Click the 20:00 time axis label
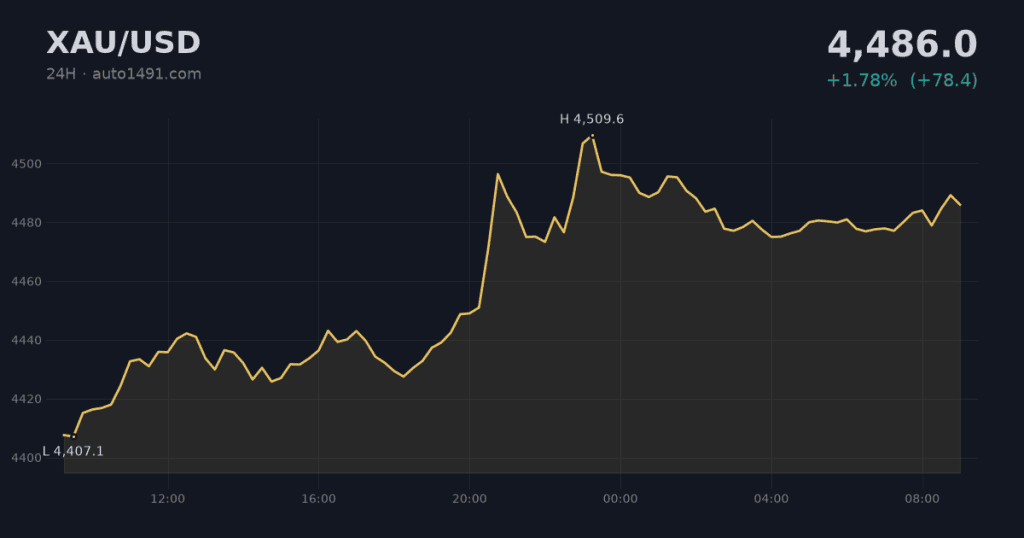Viewport: 1024px width, 538px height. (470, 499)
